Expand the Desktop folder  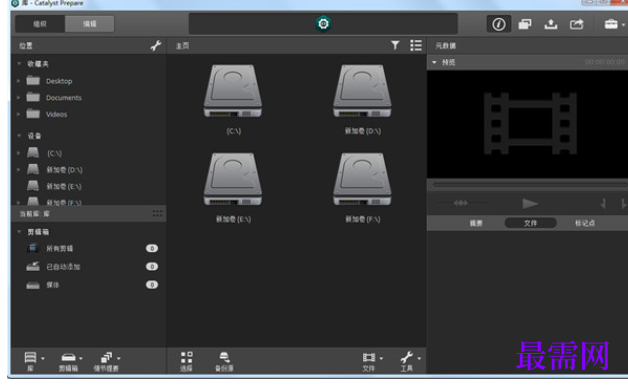point(18,81)
